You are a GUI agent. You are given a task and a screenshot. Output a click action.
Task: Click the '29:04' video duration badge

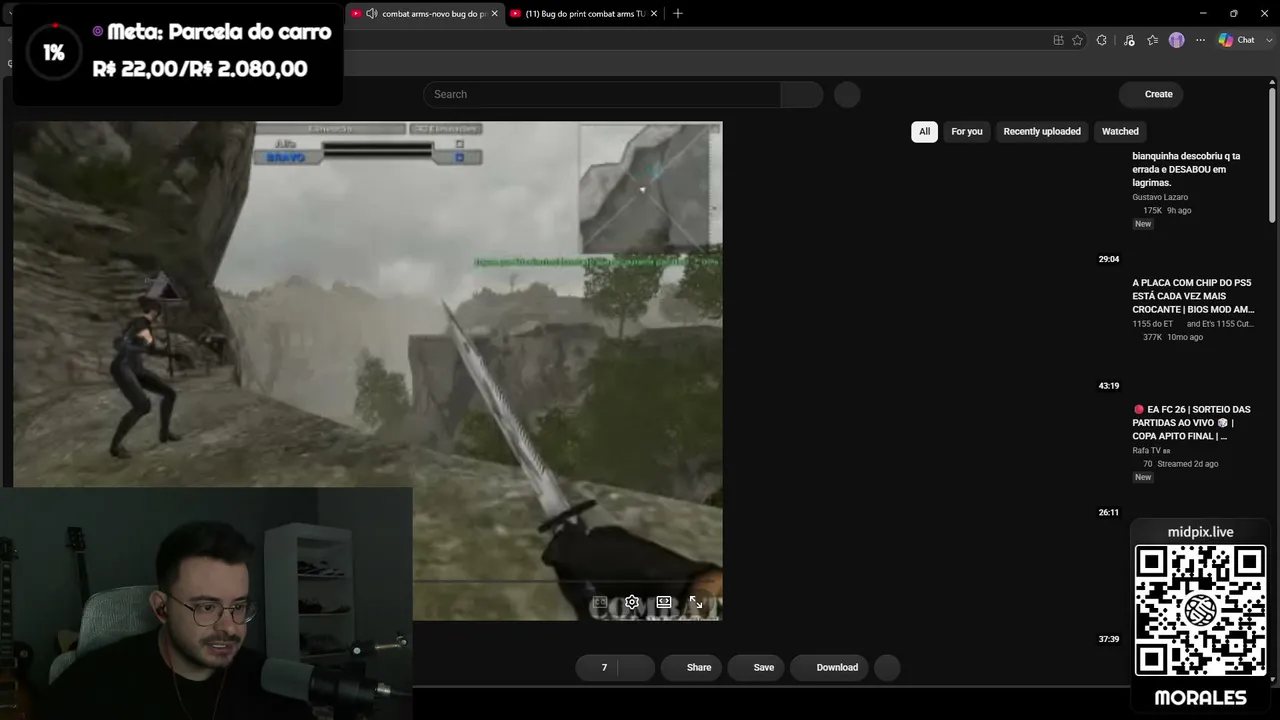pos(1108,259)
